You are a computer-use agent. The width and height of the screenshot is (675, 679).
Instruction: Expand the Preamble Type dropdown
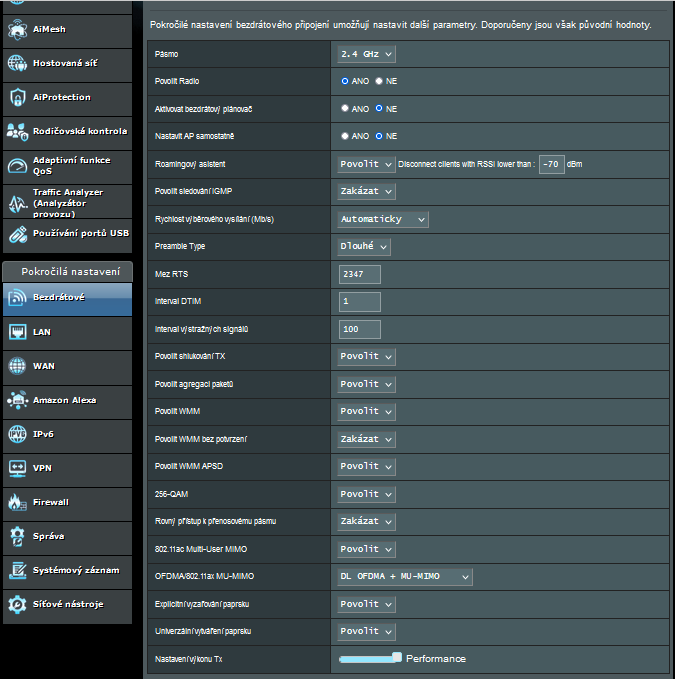pyautogui.click(x=363, y=246)
